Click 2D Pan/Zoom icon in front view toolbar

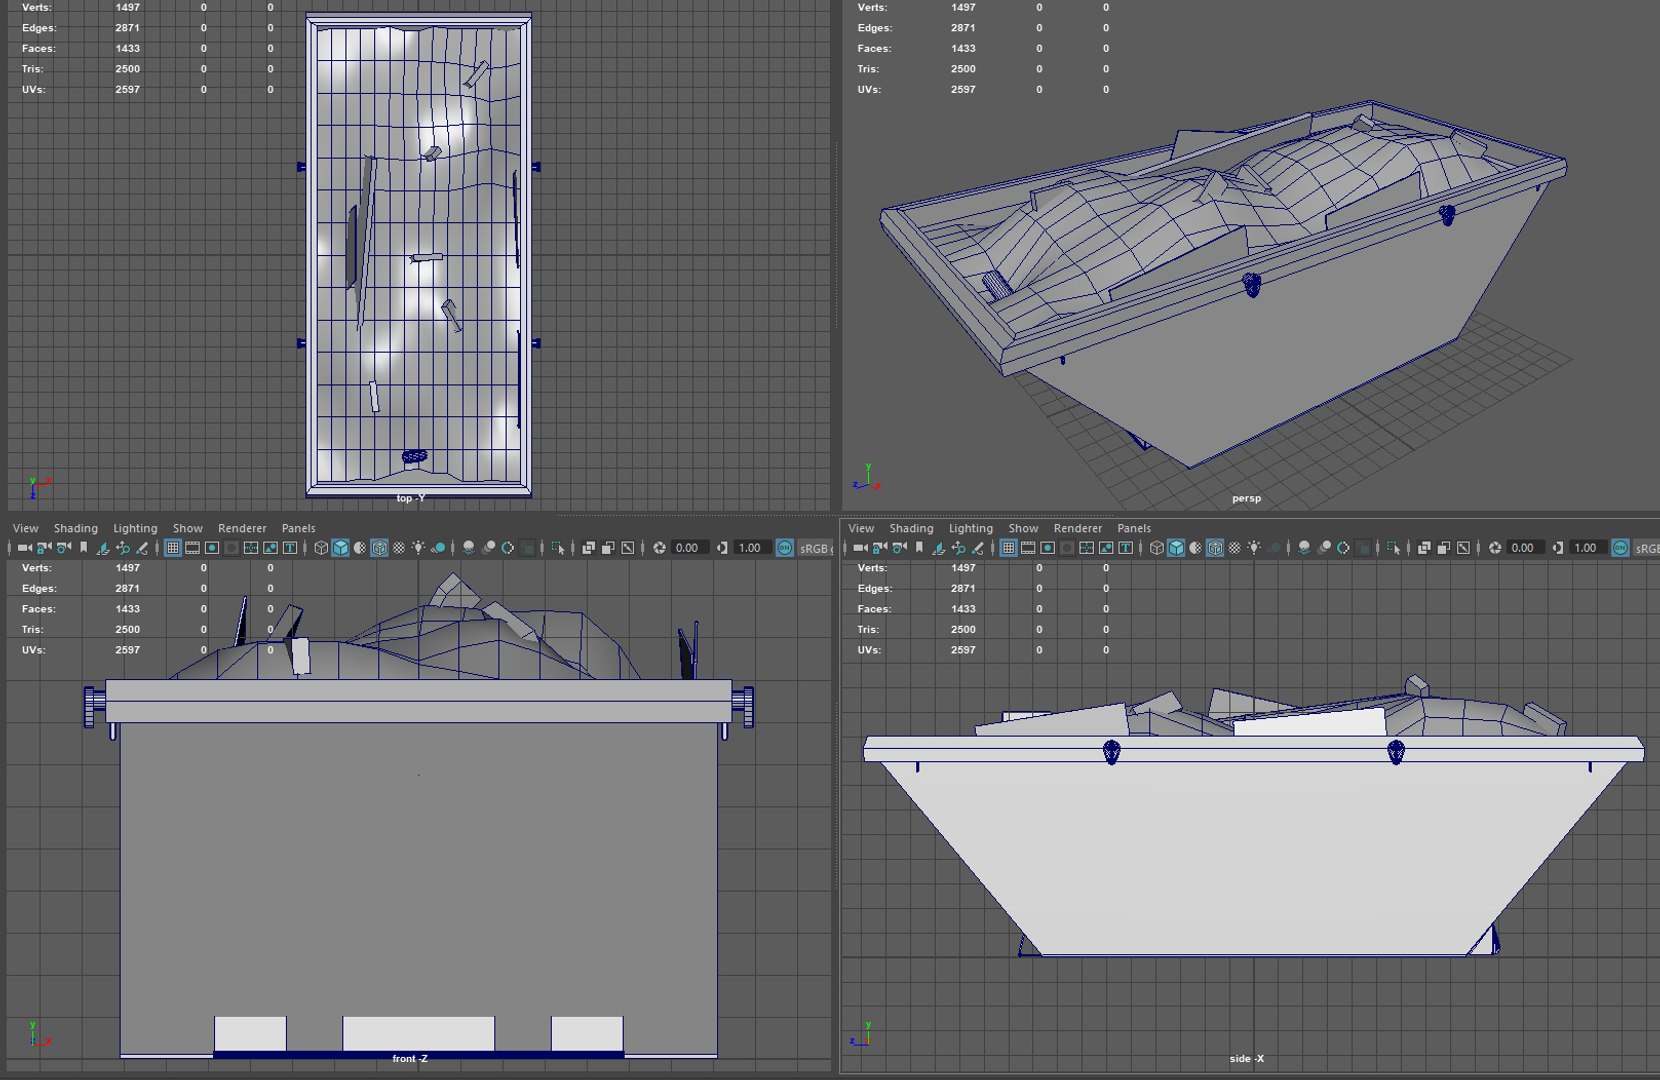[x=123, y=548]
